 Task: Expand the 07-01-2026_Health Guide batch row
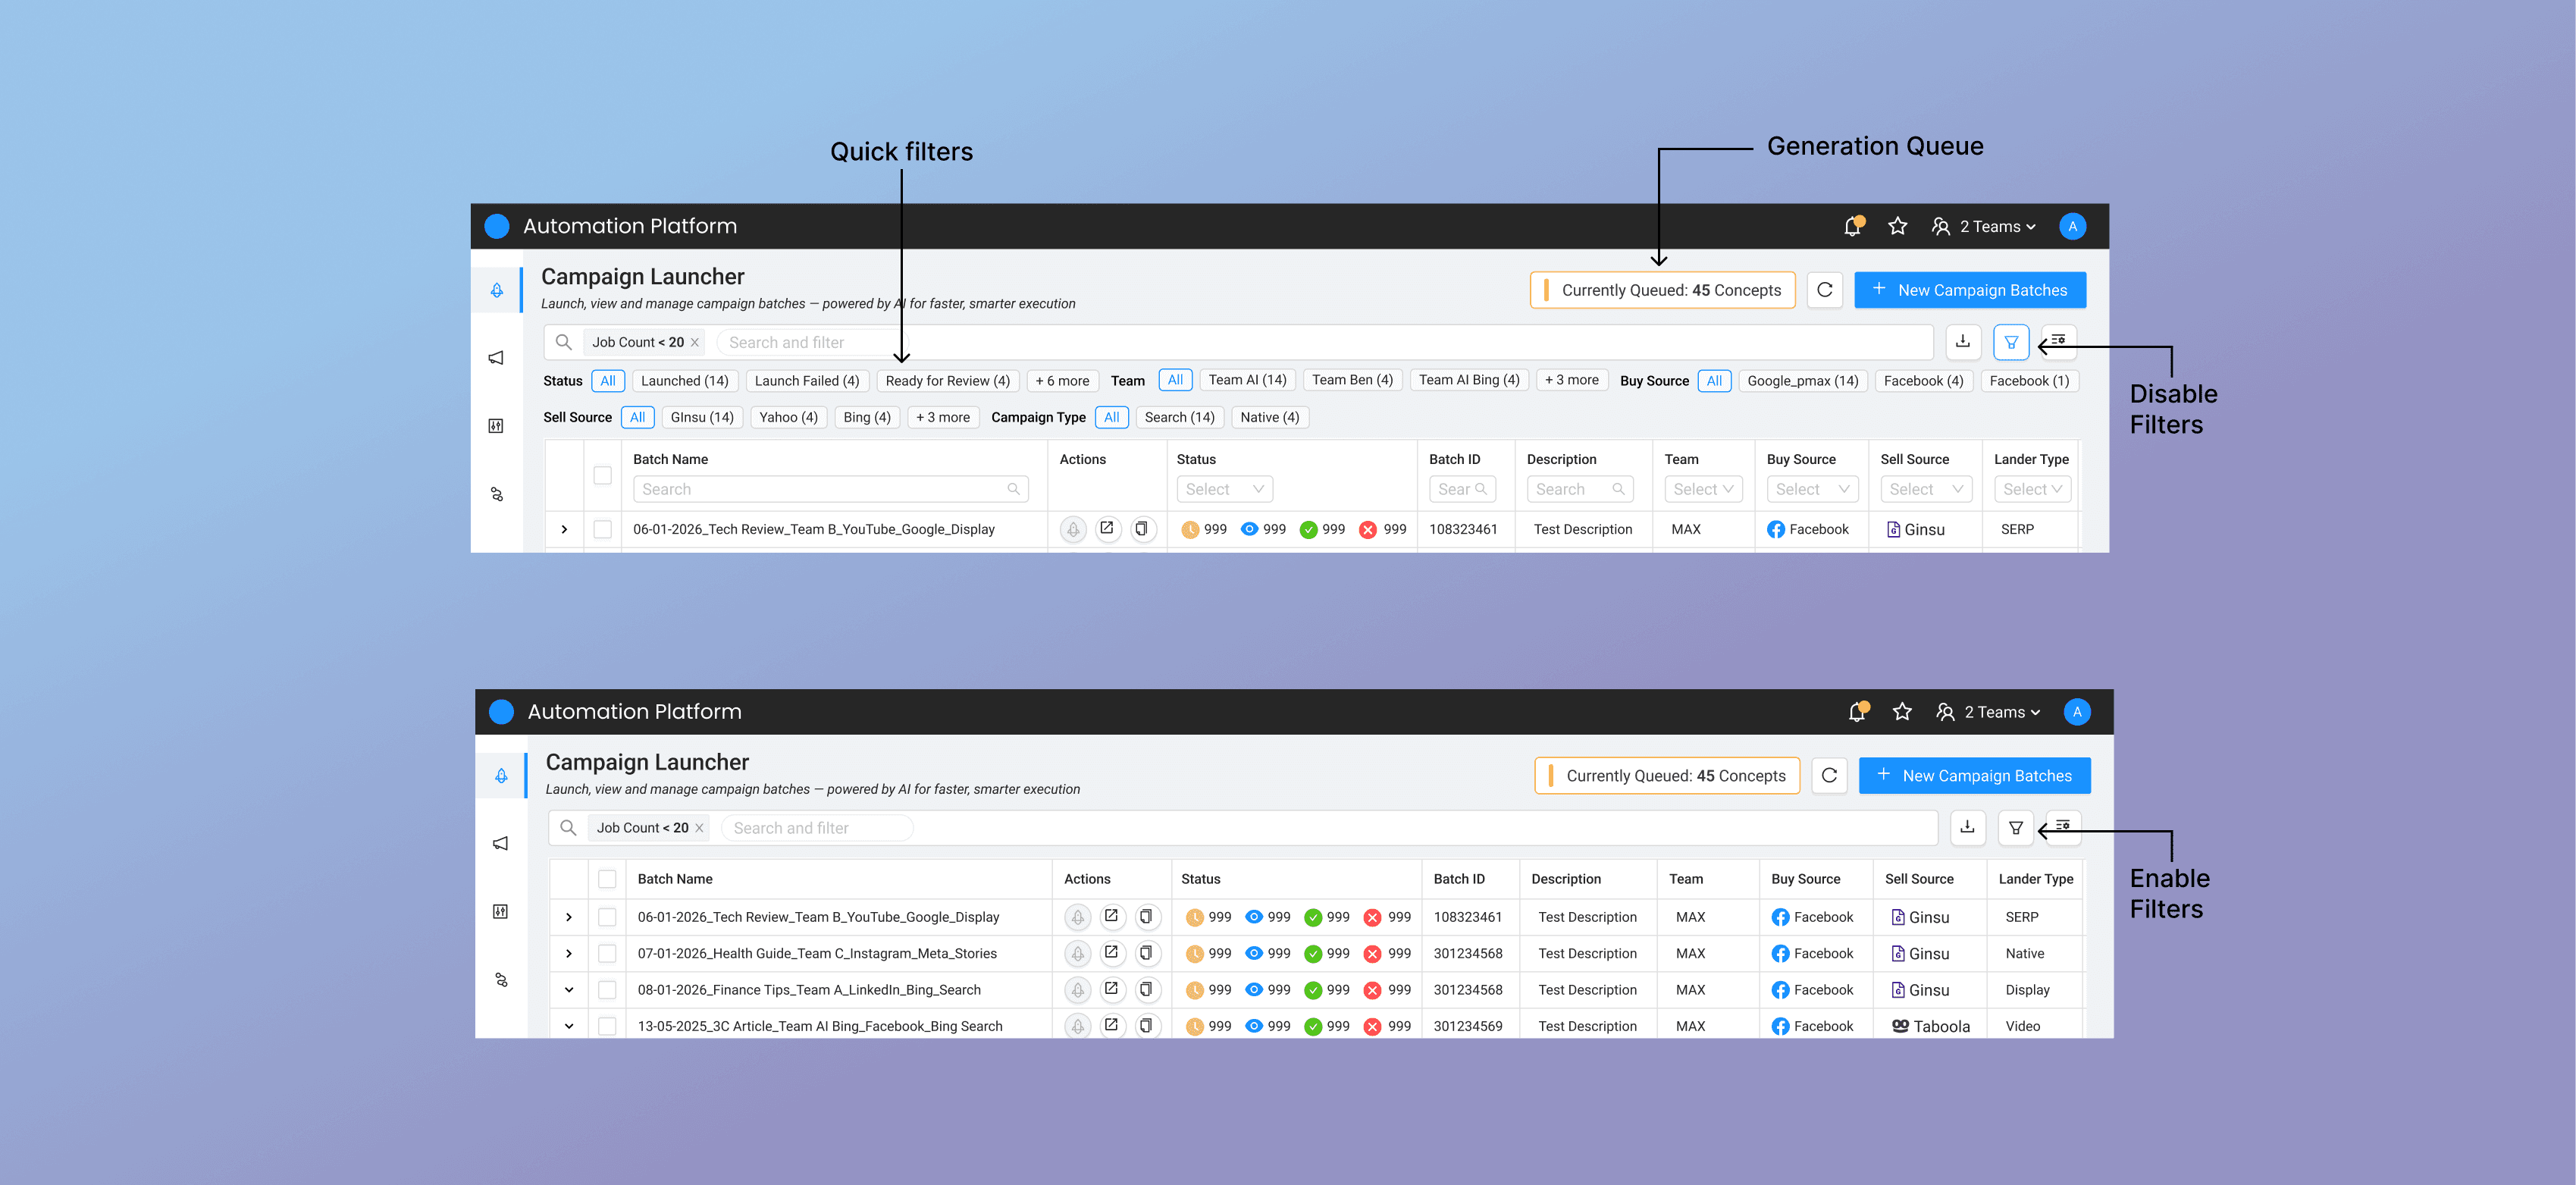pyautogui.click(x=569, y=953)
